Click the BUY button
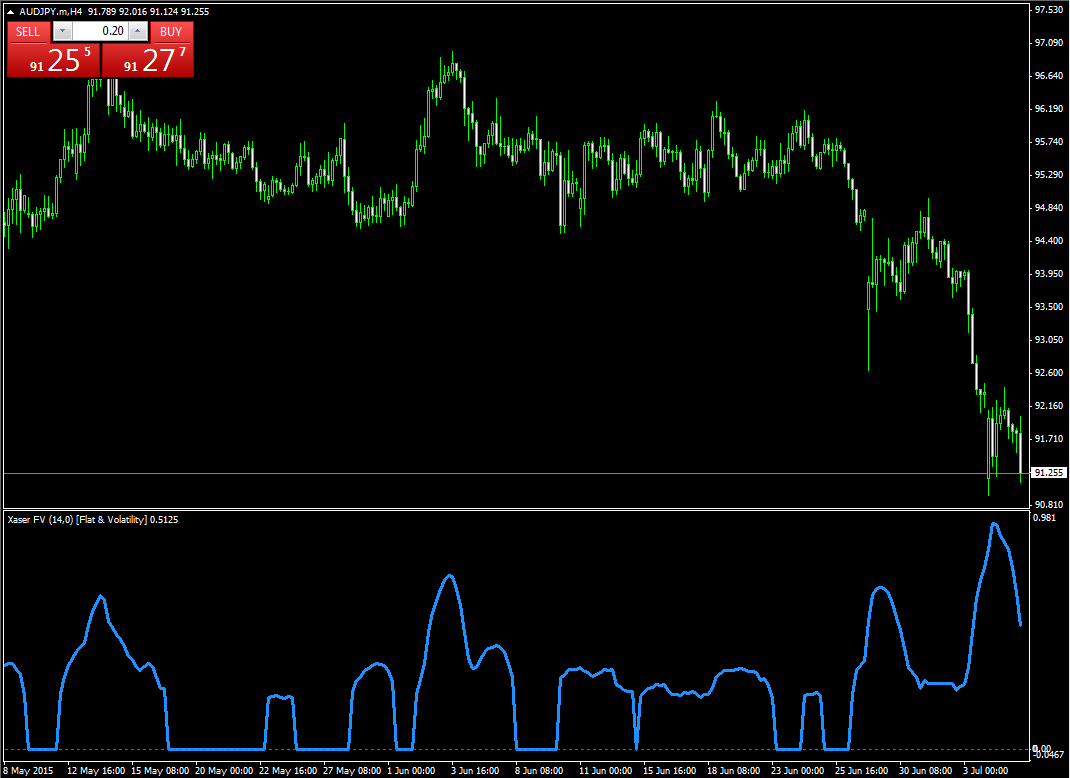 (x=171, y=31)
